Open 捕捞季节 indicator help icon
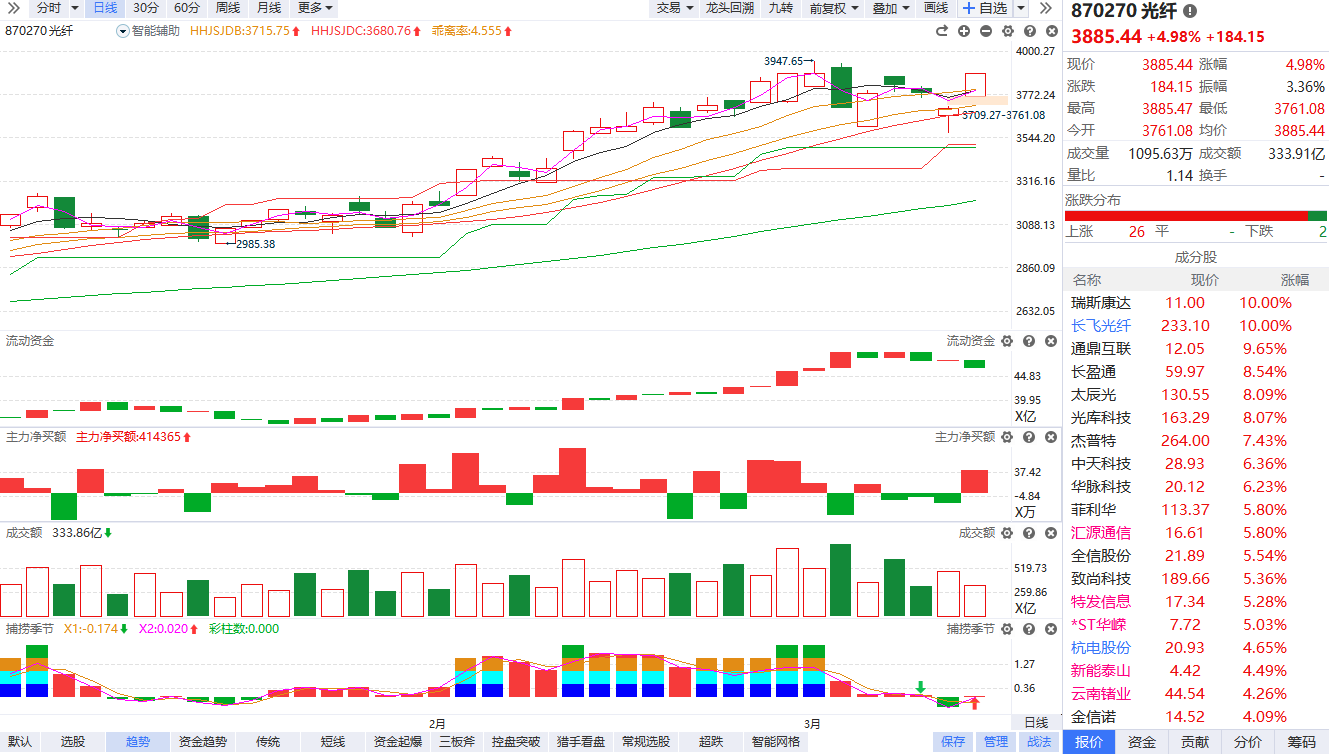1329x754 pixels. click(1029, 629)
